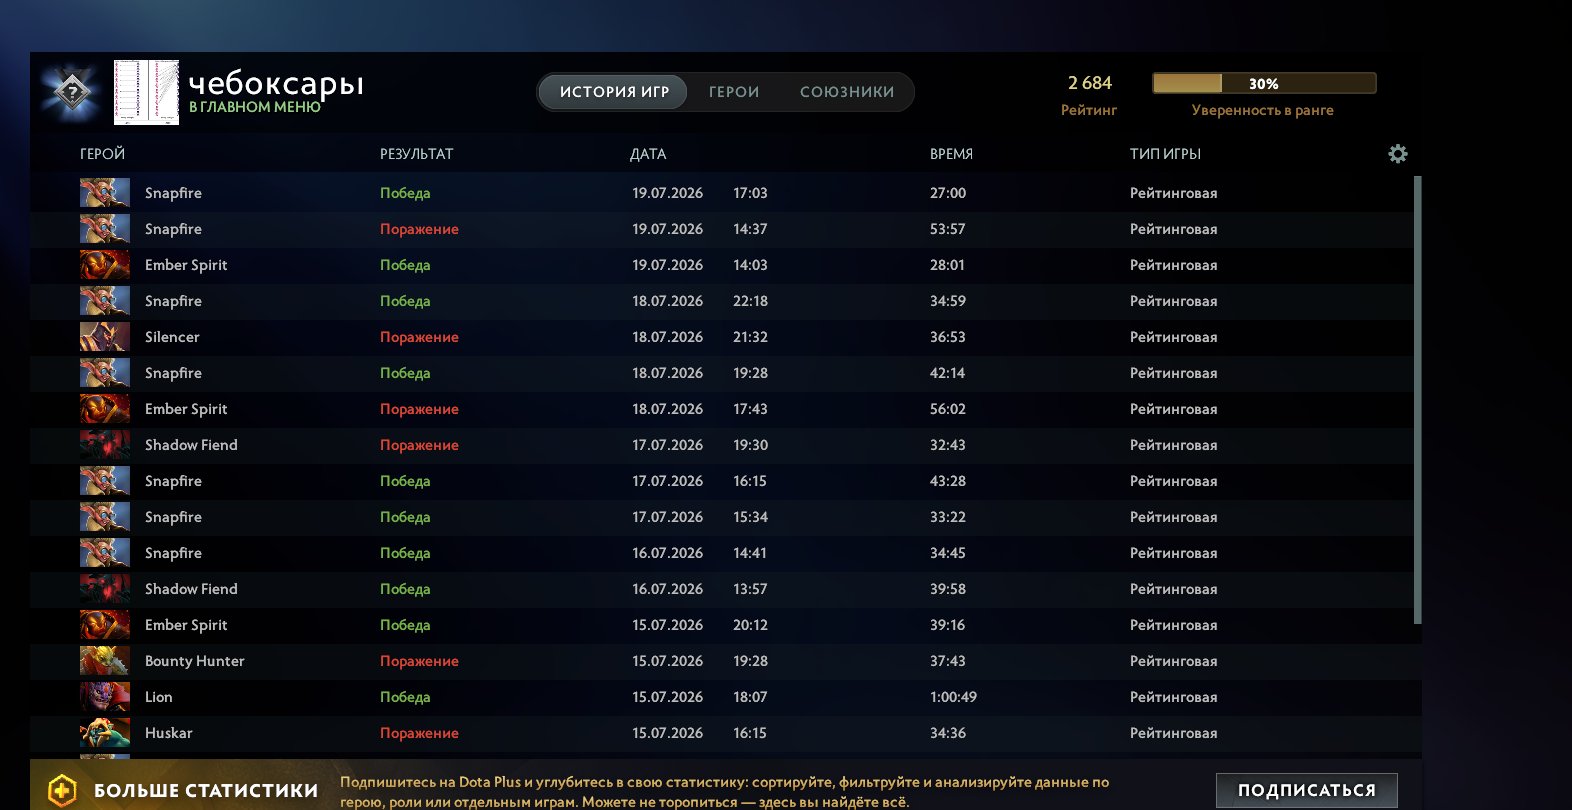1572x810 pixels.
Task: Click the Больше статистики banner title
Action: [x=206, y=791]
